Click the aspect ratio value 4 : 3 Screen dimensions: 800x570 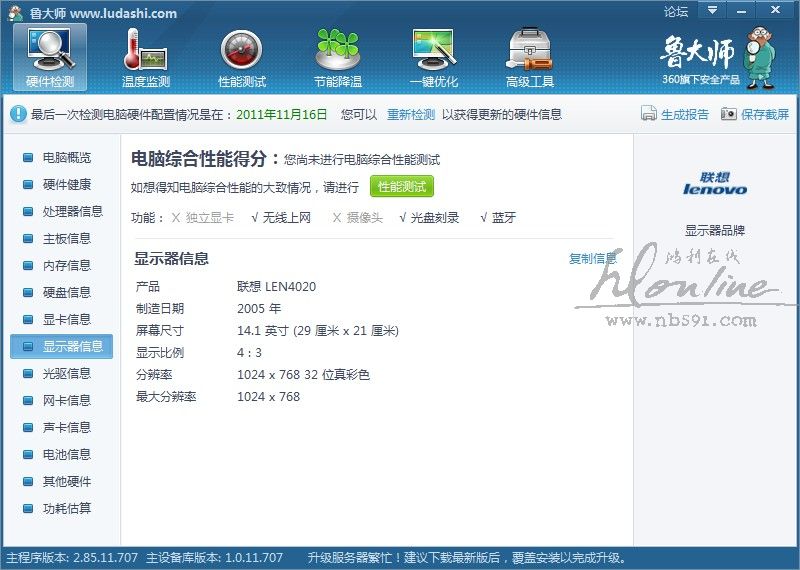(249, 353)
